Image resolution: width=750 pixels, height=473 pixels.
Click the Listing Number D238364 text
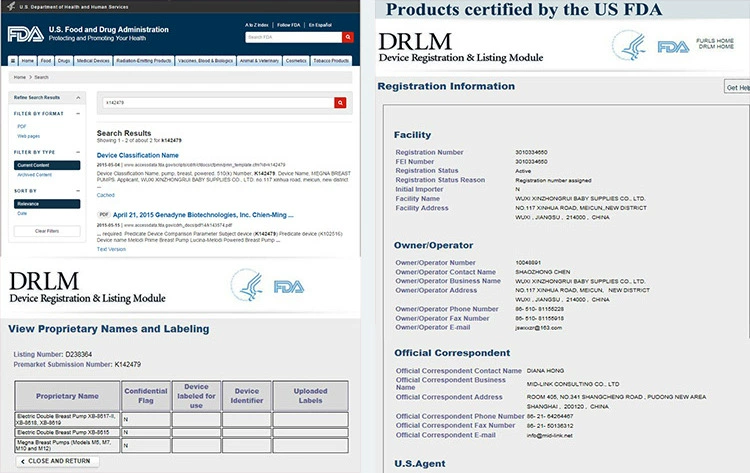53,354
